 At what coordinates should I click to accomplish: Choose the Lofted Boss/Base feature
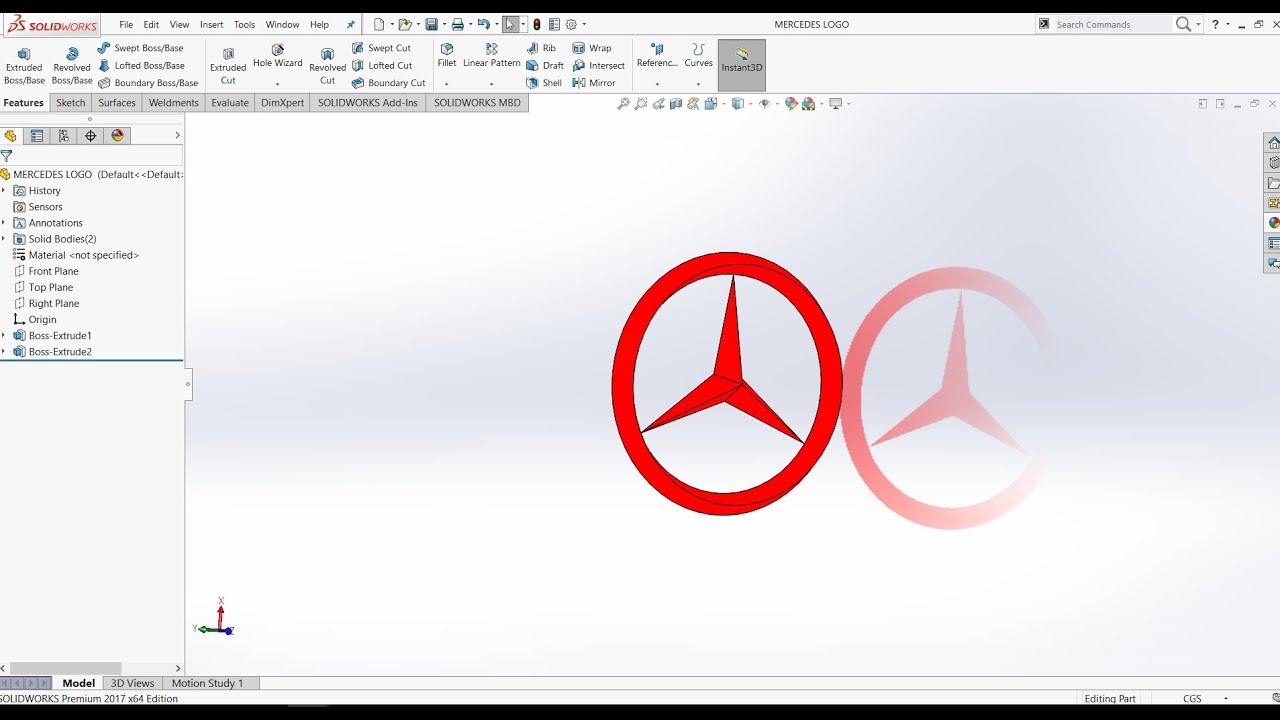click(x=141, y=65)
